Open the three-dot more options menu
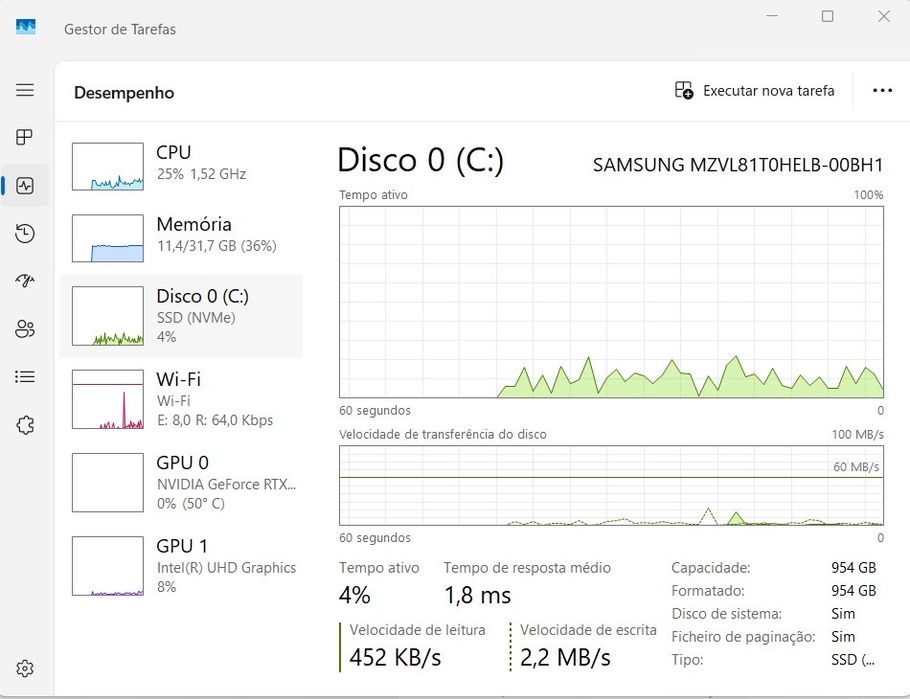This screenshot has height=699, width=910. tap(882, 91)
